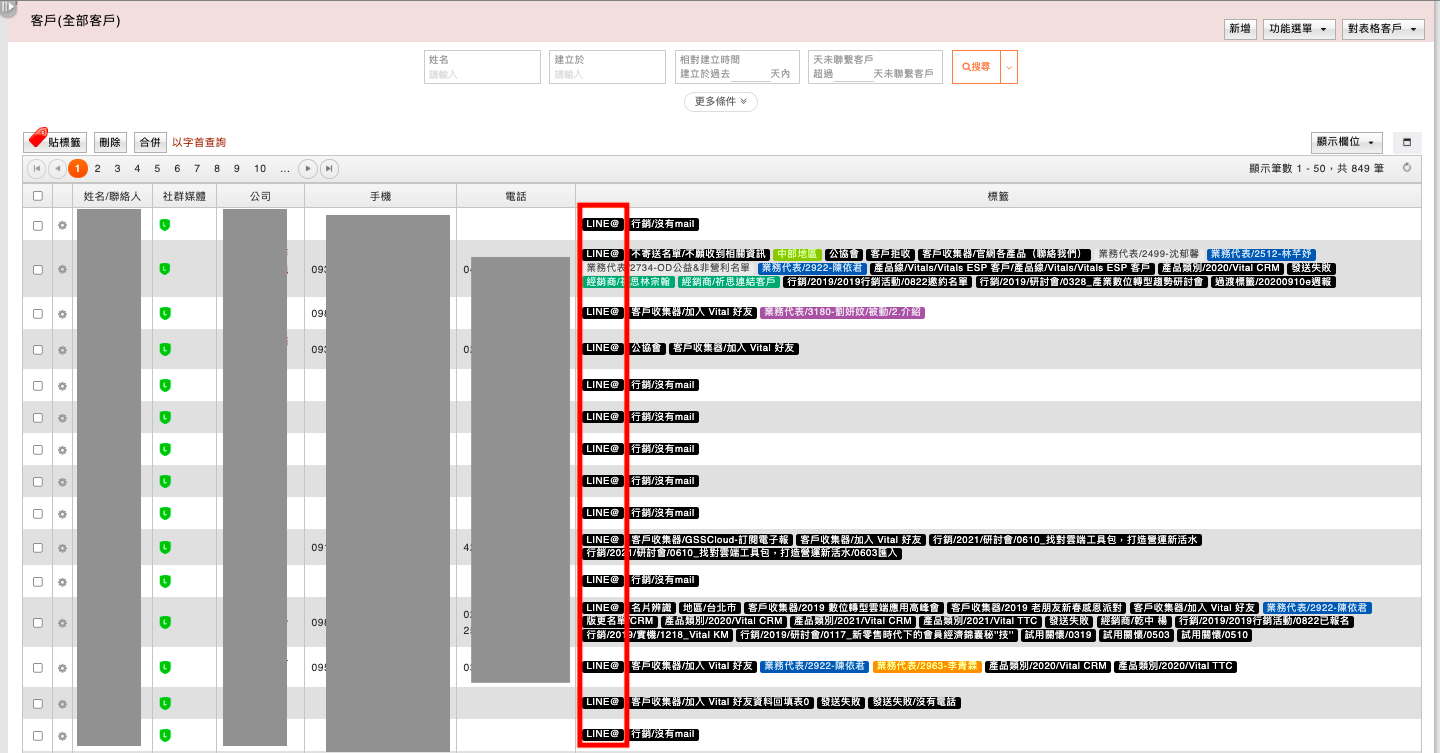This screenshot has height=753, width=1440.
Task: Click the 貼標籤 tag button
Action: pos(55,143)
